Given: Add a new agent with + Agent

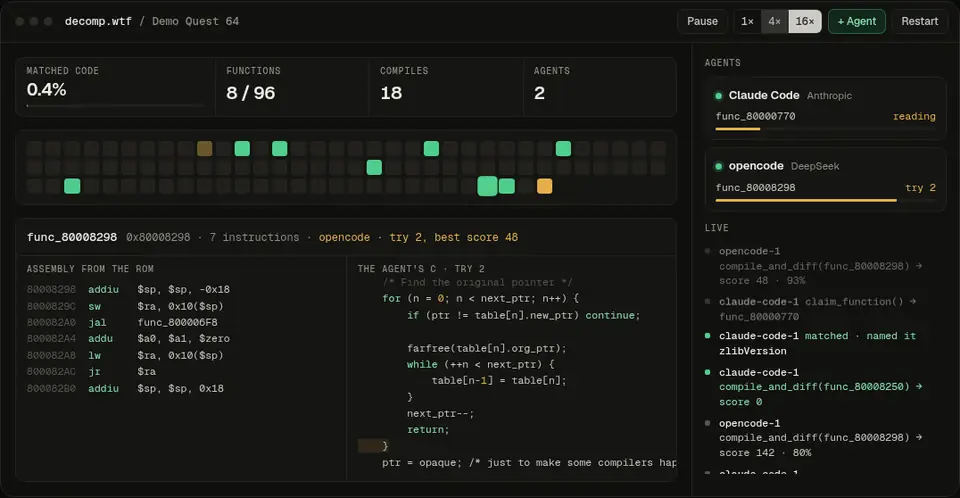Looking at the screenshot, I should (x=857, y=21).
